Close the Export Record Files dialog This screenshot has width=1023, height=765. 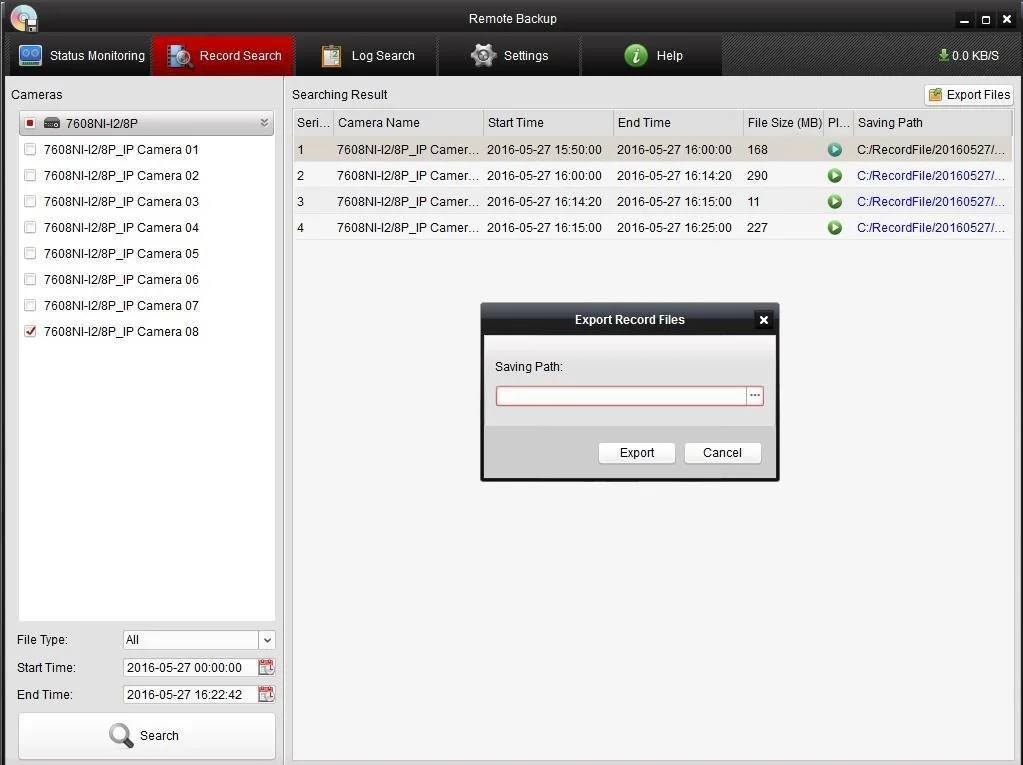pyautogui.click(x=763, y=320)
